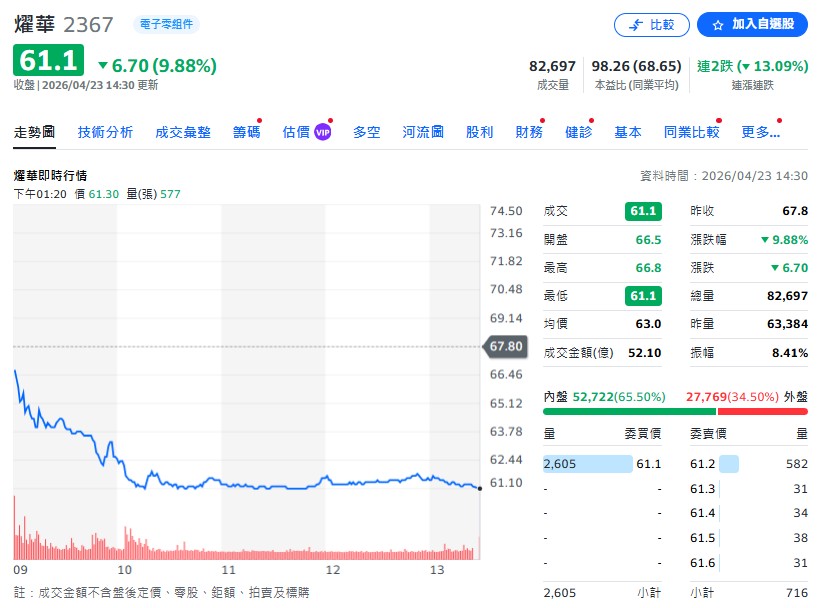This screenshot has height=608, width=830.
Task: Click the compare icon beside 比較
Action: [634, 25]
